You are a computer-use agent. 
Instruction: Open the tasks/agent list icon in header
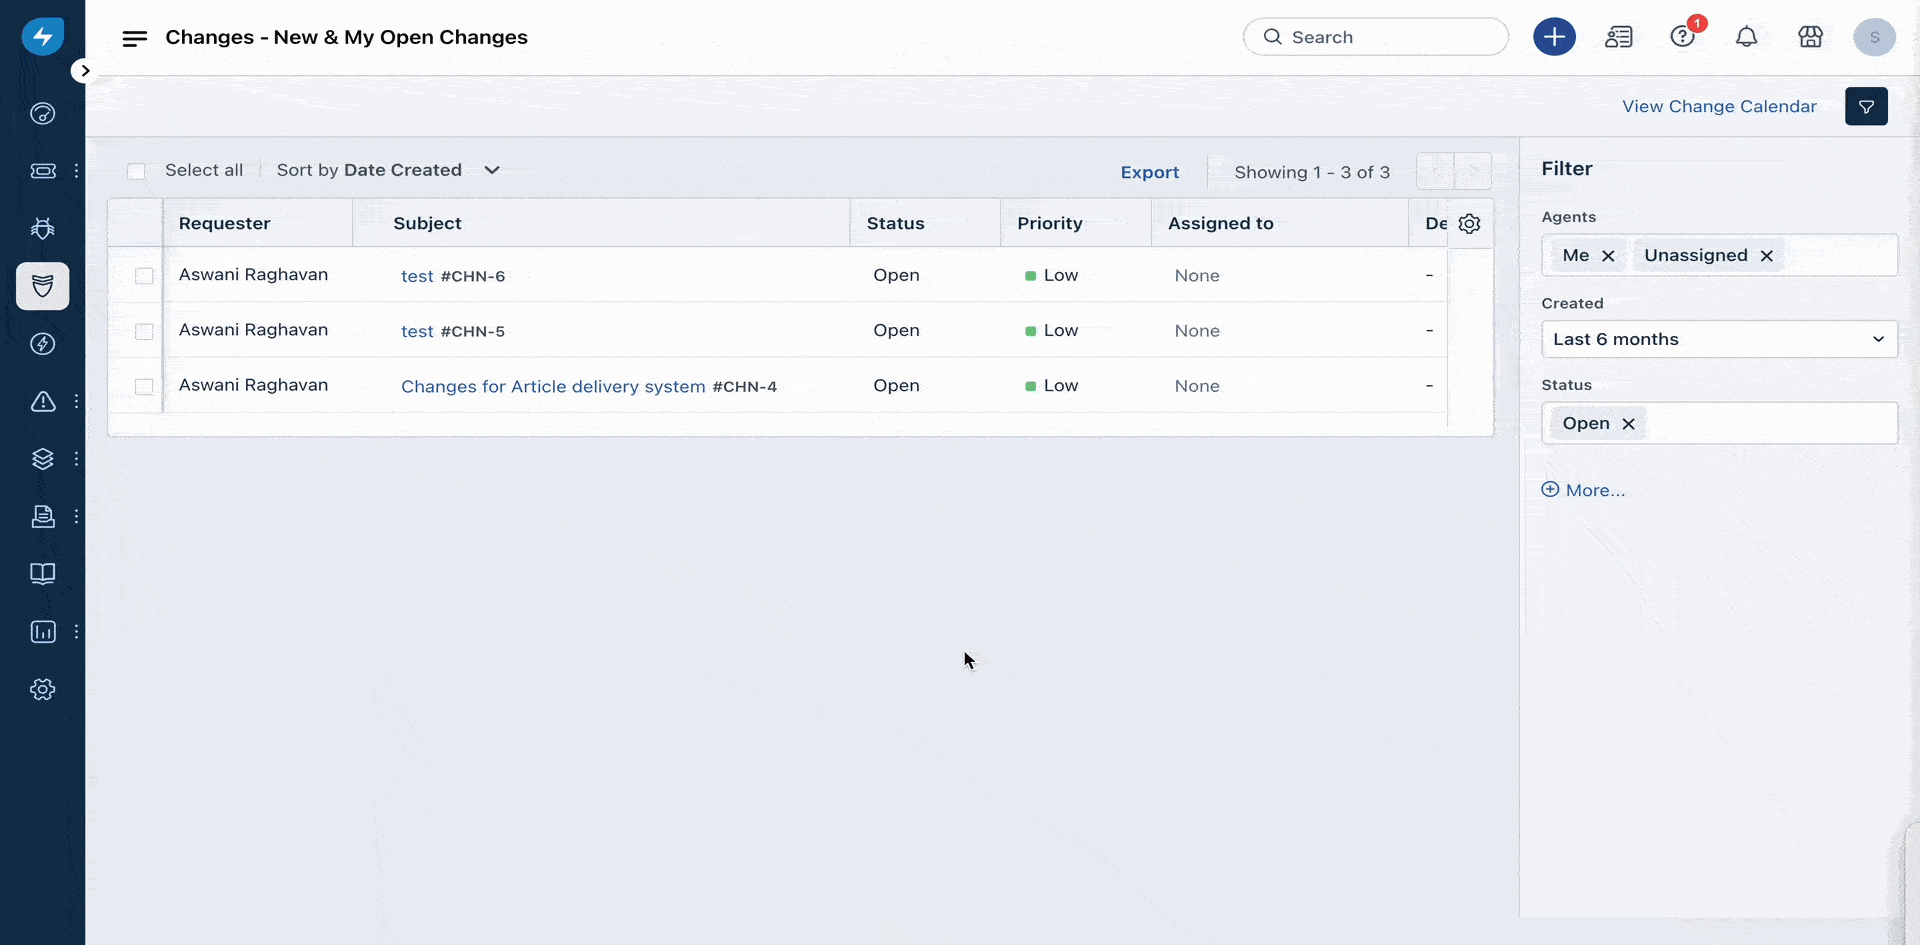pyautogui.click(x=1618, y=37)
